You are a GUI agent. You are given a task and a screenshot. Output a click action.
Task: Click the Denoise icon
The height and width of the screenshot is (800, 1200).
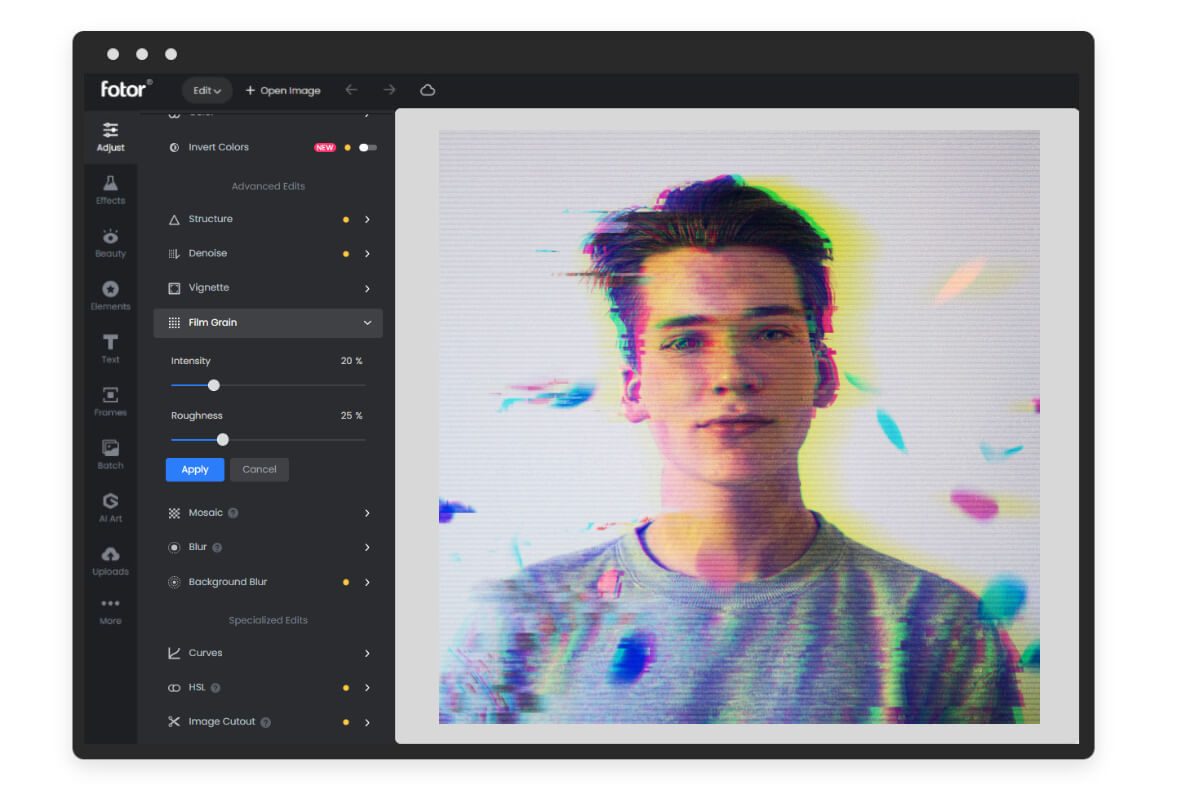[174, 254]
